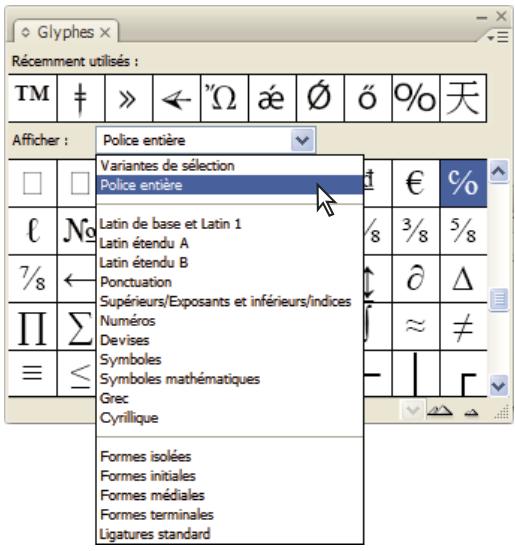Choose the accented Ø glyph in recents
Viewport: 515px width, 551px height.
tap(320, 98)
